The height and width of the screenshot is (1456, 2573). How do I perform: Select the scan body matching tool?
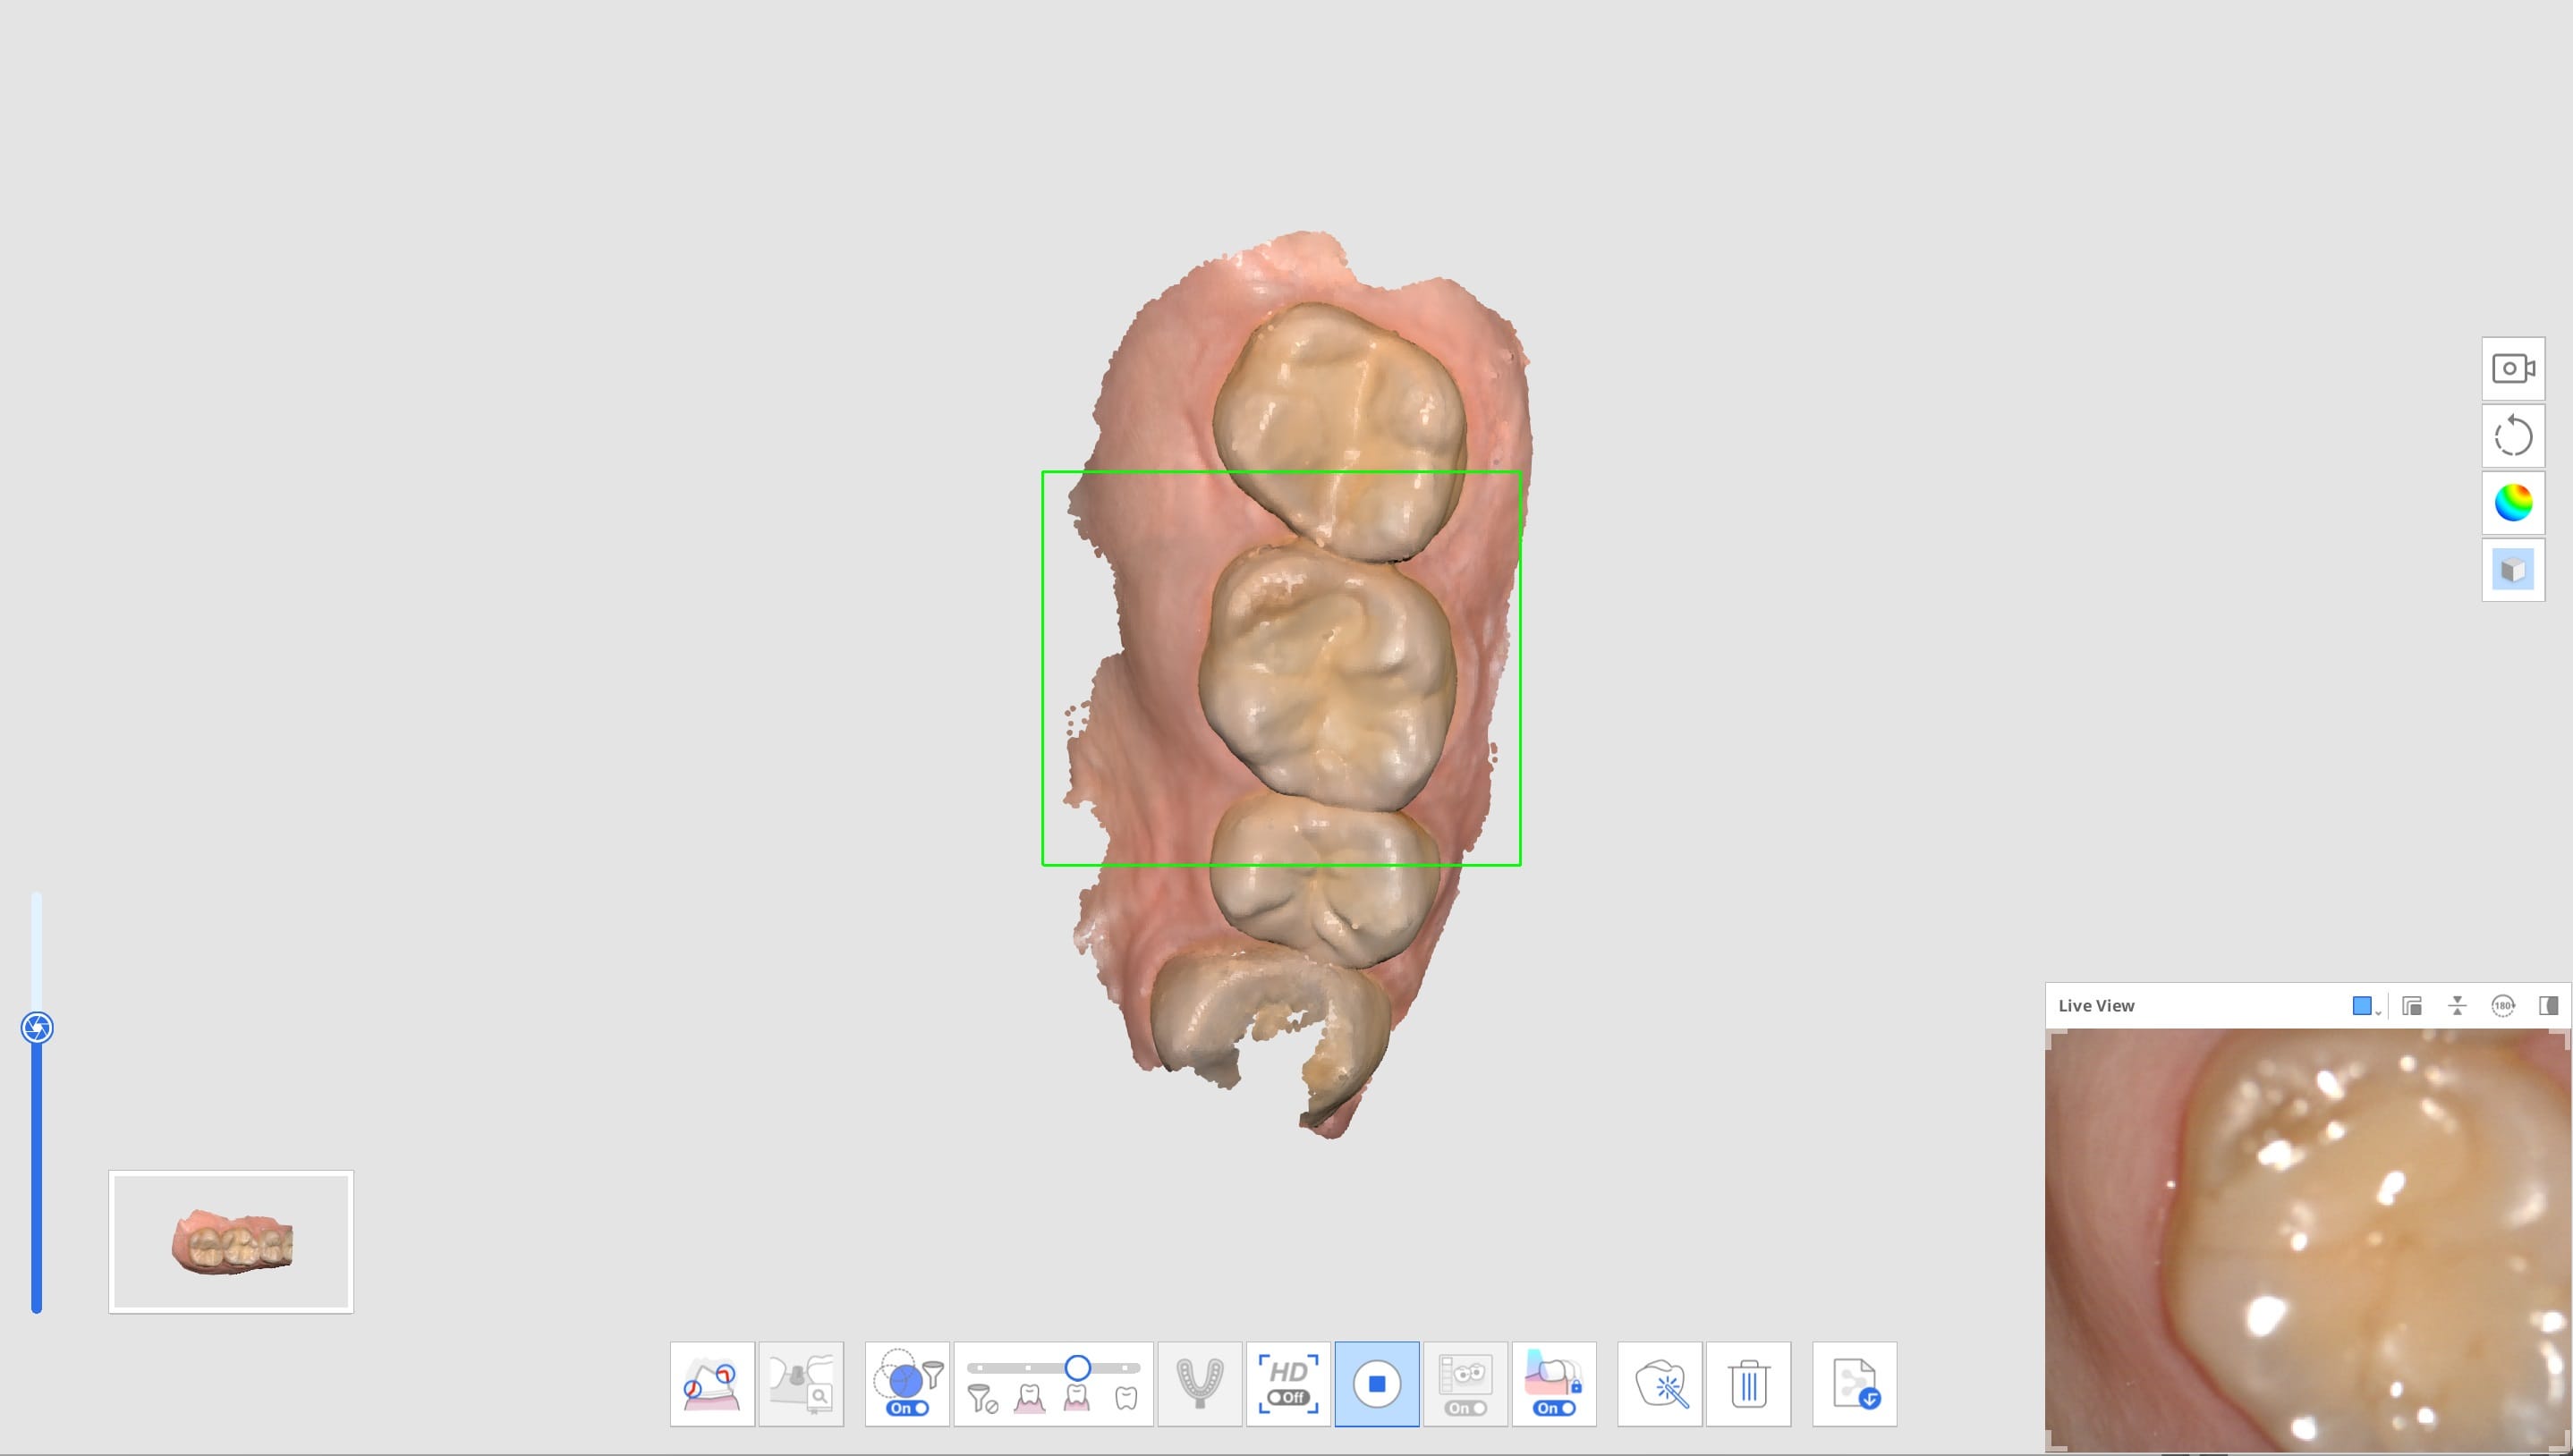(801, 1384)
